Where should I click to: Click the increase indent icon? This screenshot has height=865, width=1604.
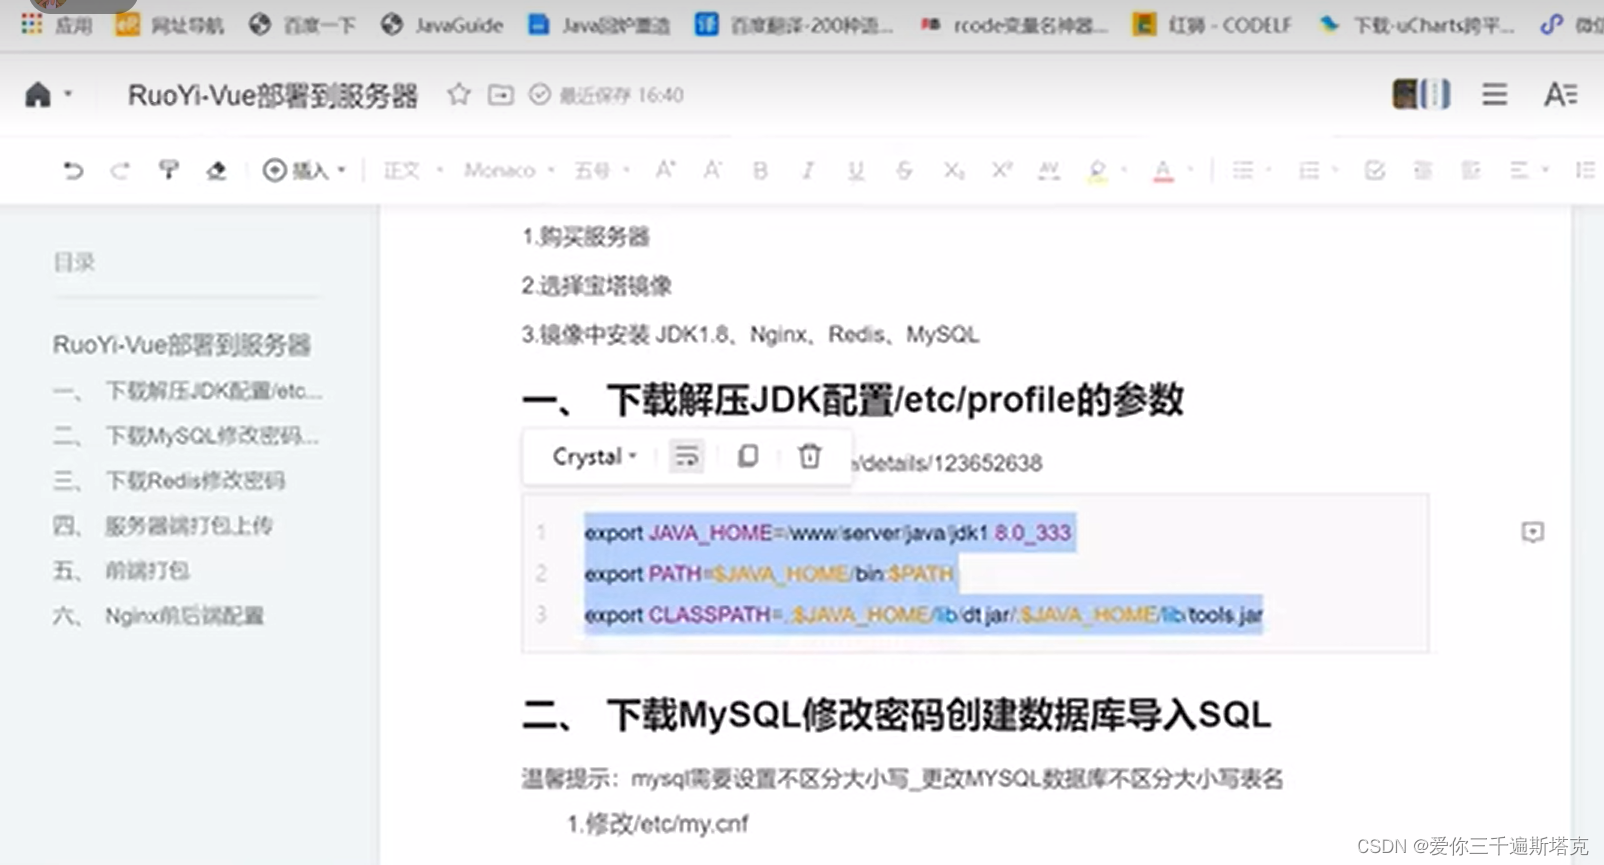point(1471,170)
